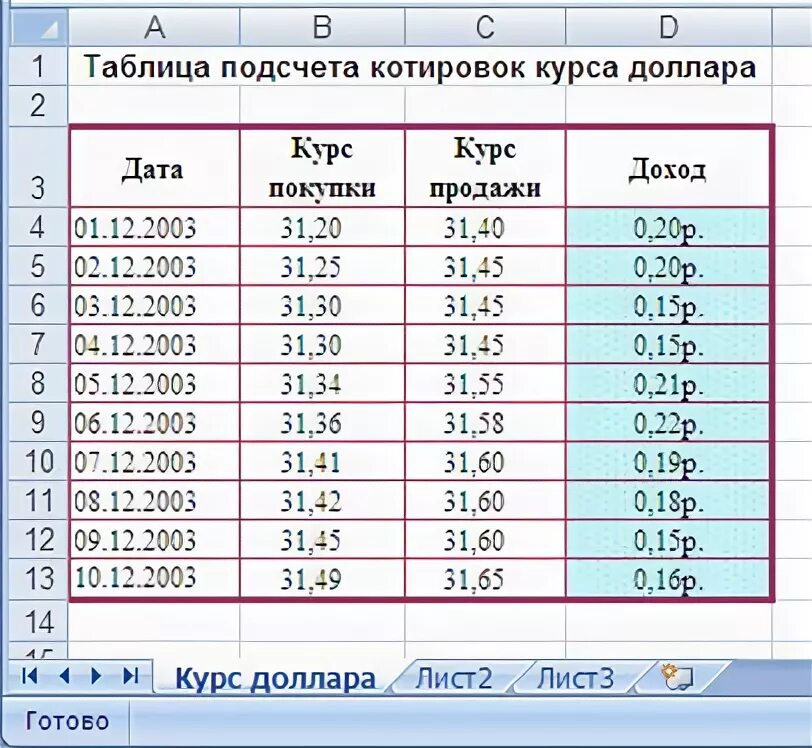Go to last sheet navigation arrow
The height and width of the screenshot is (748, 812).
click(130, 675)
